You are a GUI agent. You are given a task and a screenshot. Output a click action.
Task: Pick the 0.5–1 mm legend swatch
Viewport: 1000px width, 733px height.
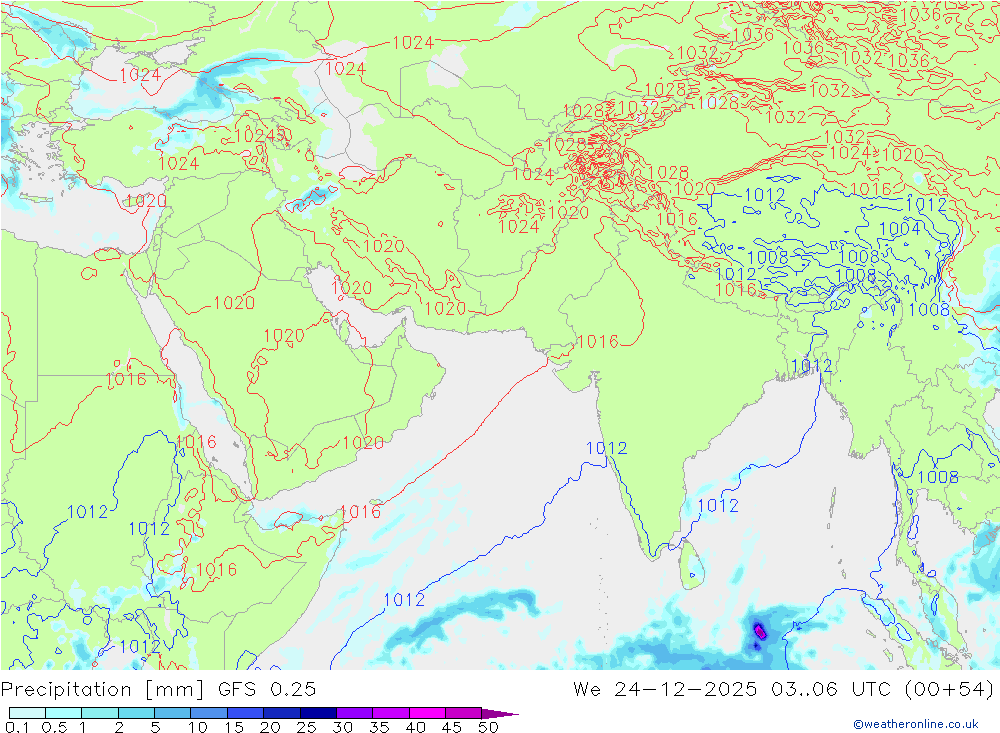click(64, 713)
